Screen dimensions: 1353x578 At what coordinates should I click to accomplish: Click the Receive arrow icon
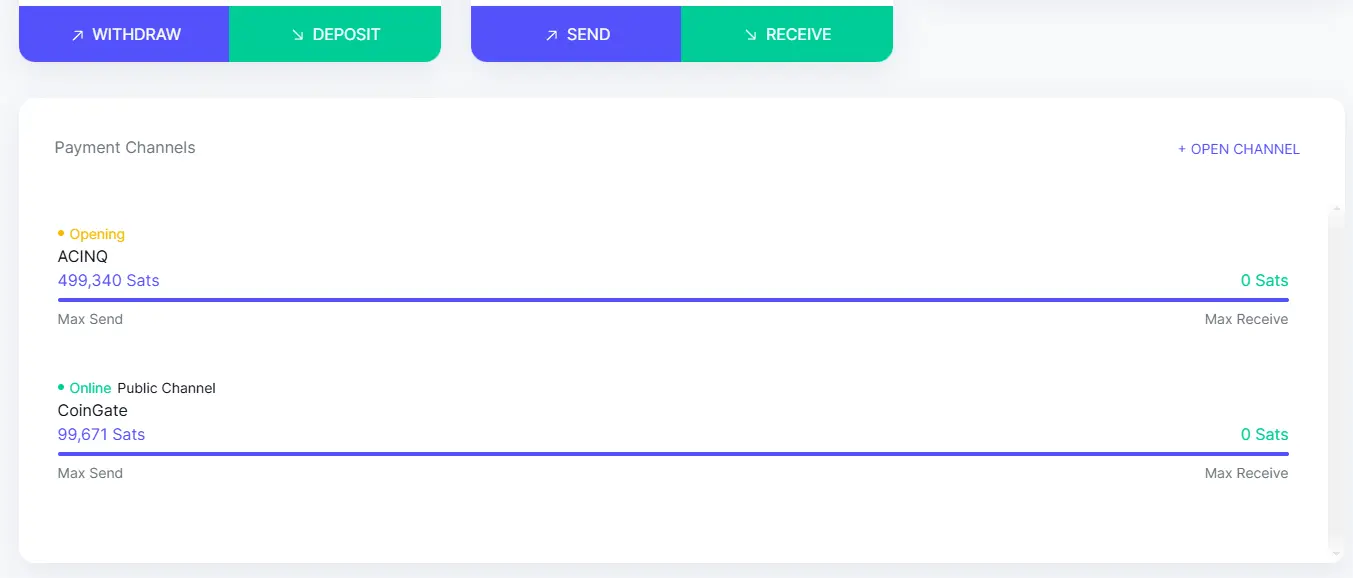(x=751, y=35)
